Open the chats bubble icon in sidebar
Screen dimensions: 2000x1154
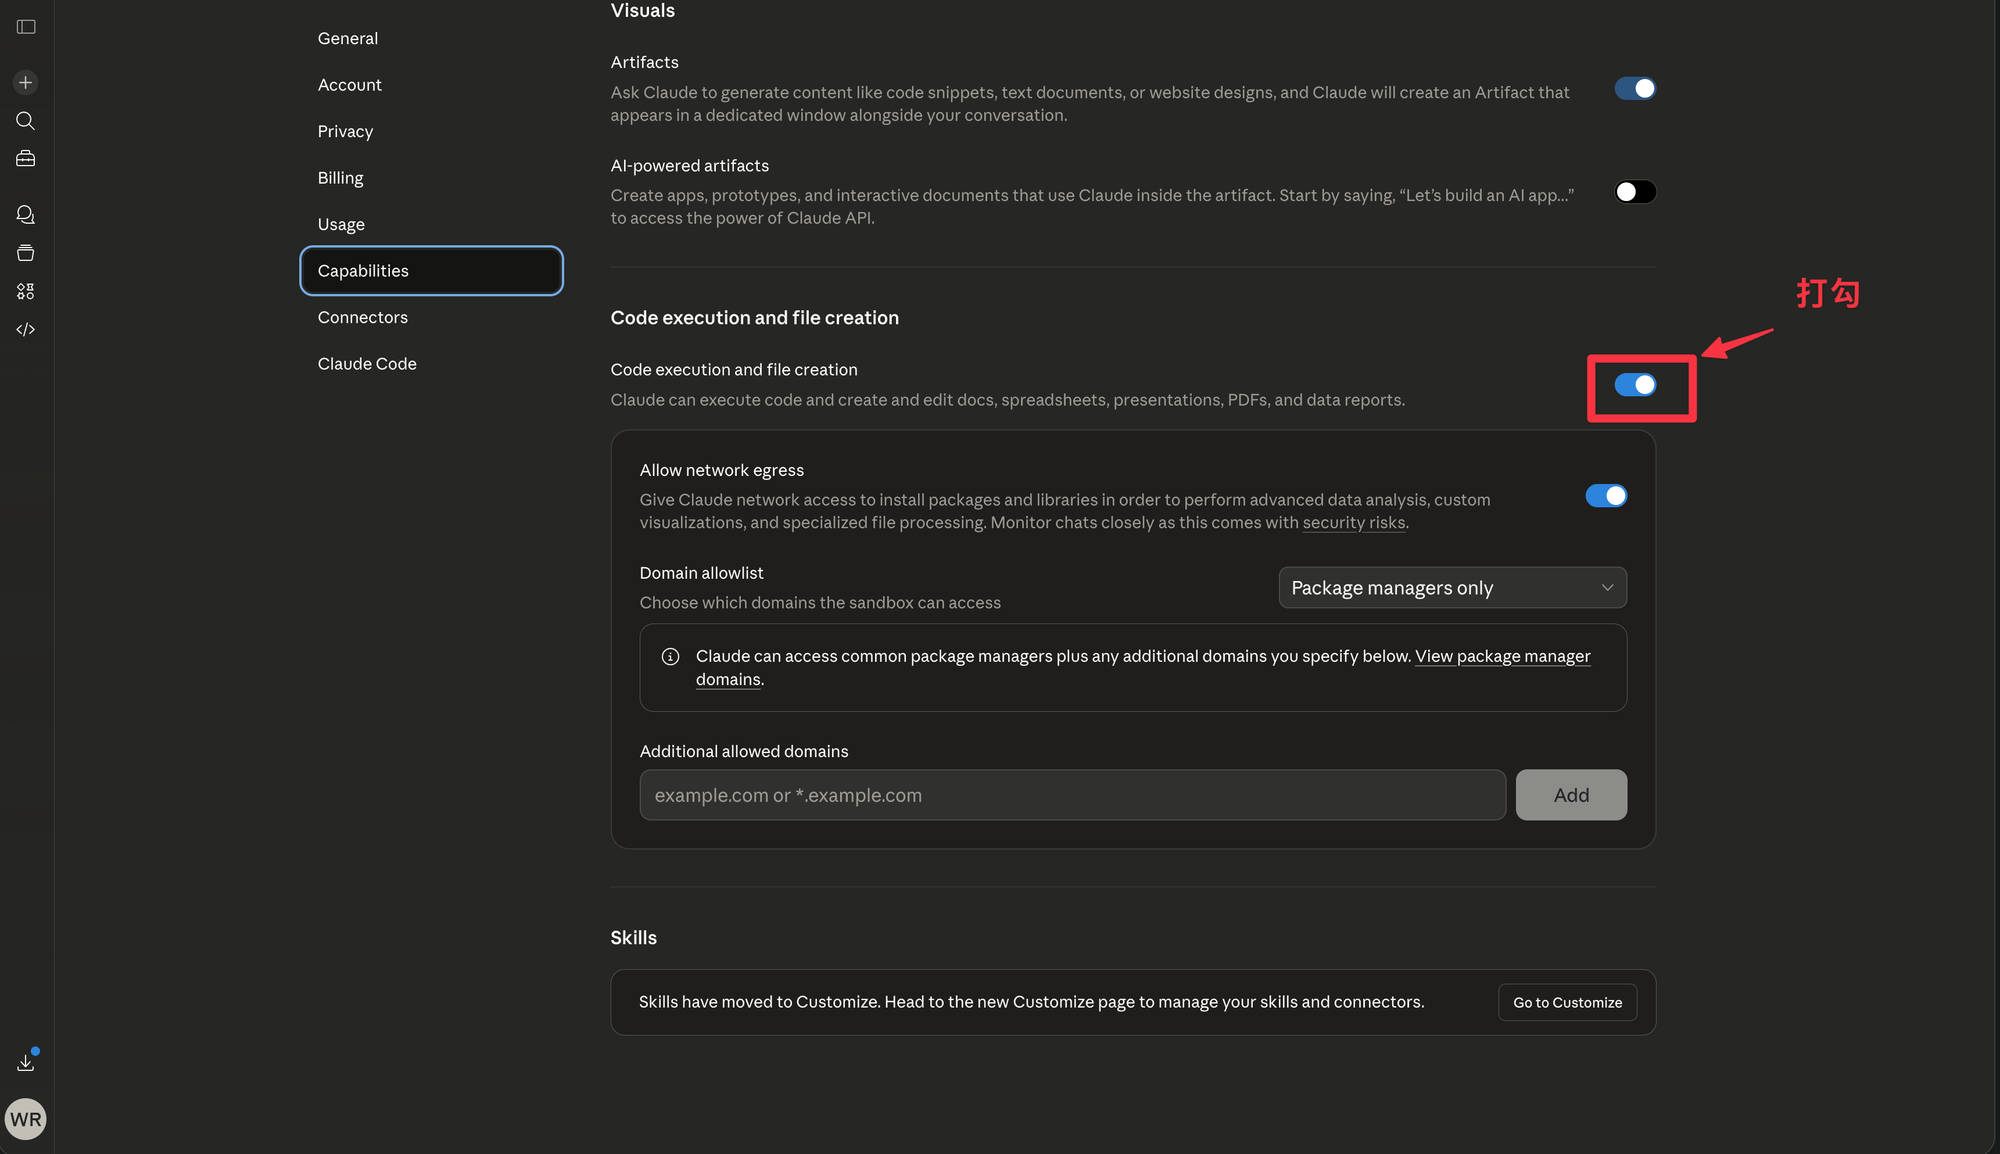tap(26, 214)
